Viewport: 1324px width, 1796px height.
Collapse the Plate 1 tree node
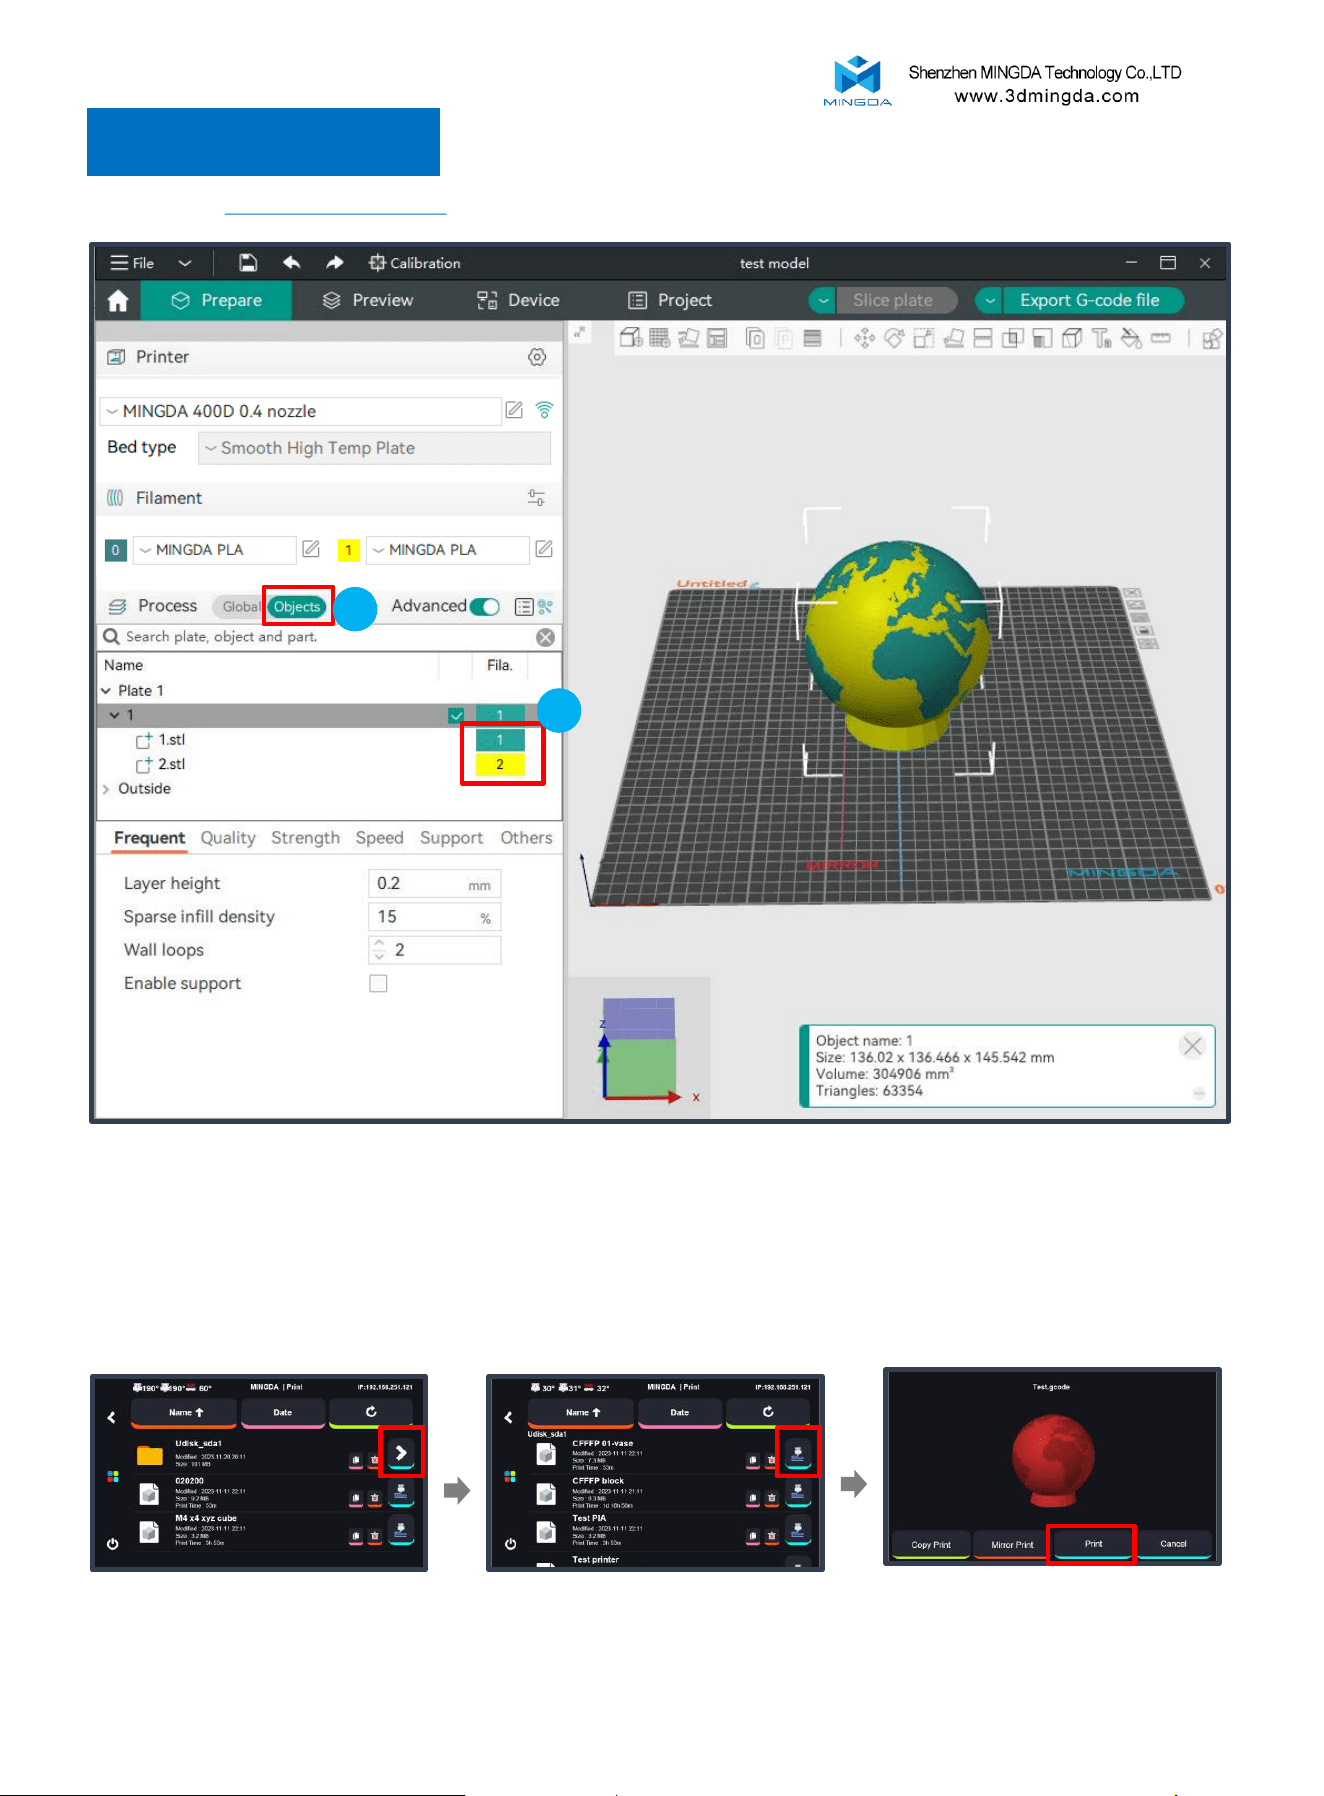click(106, 691)
